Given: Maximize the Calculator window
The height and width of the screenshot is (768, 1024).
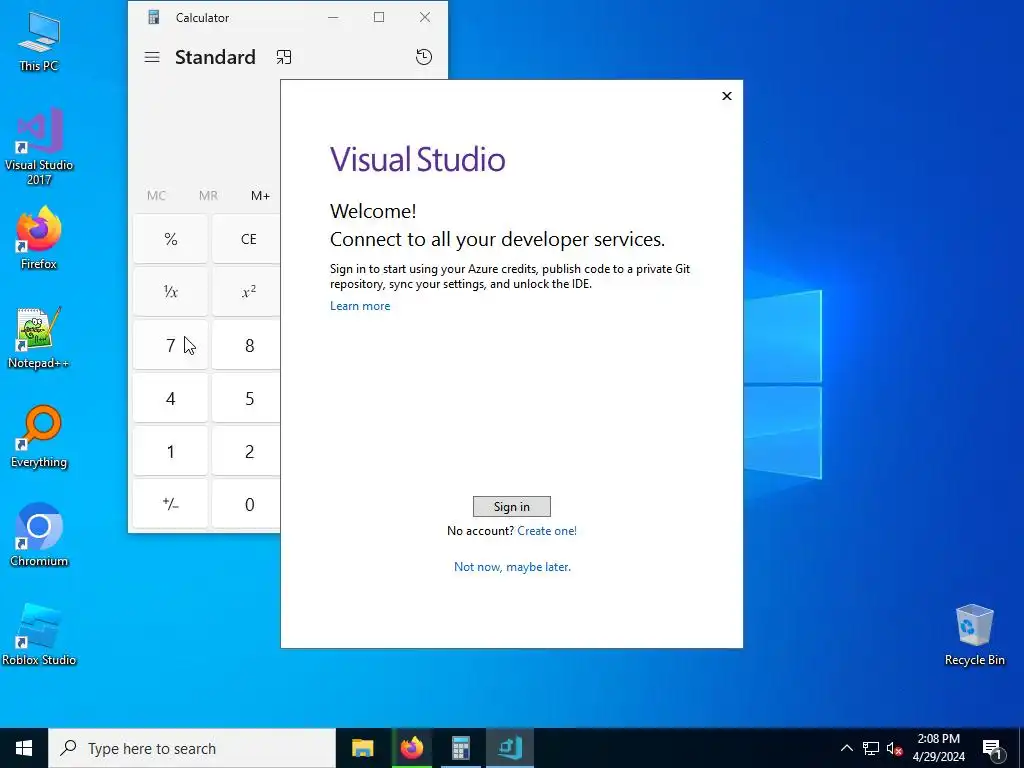Looking at the screenshot, I should click(x=379, y=18).
